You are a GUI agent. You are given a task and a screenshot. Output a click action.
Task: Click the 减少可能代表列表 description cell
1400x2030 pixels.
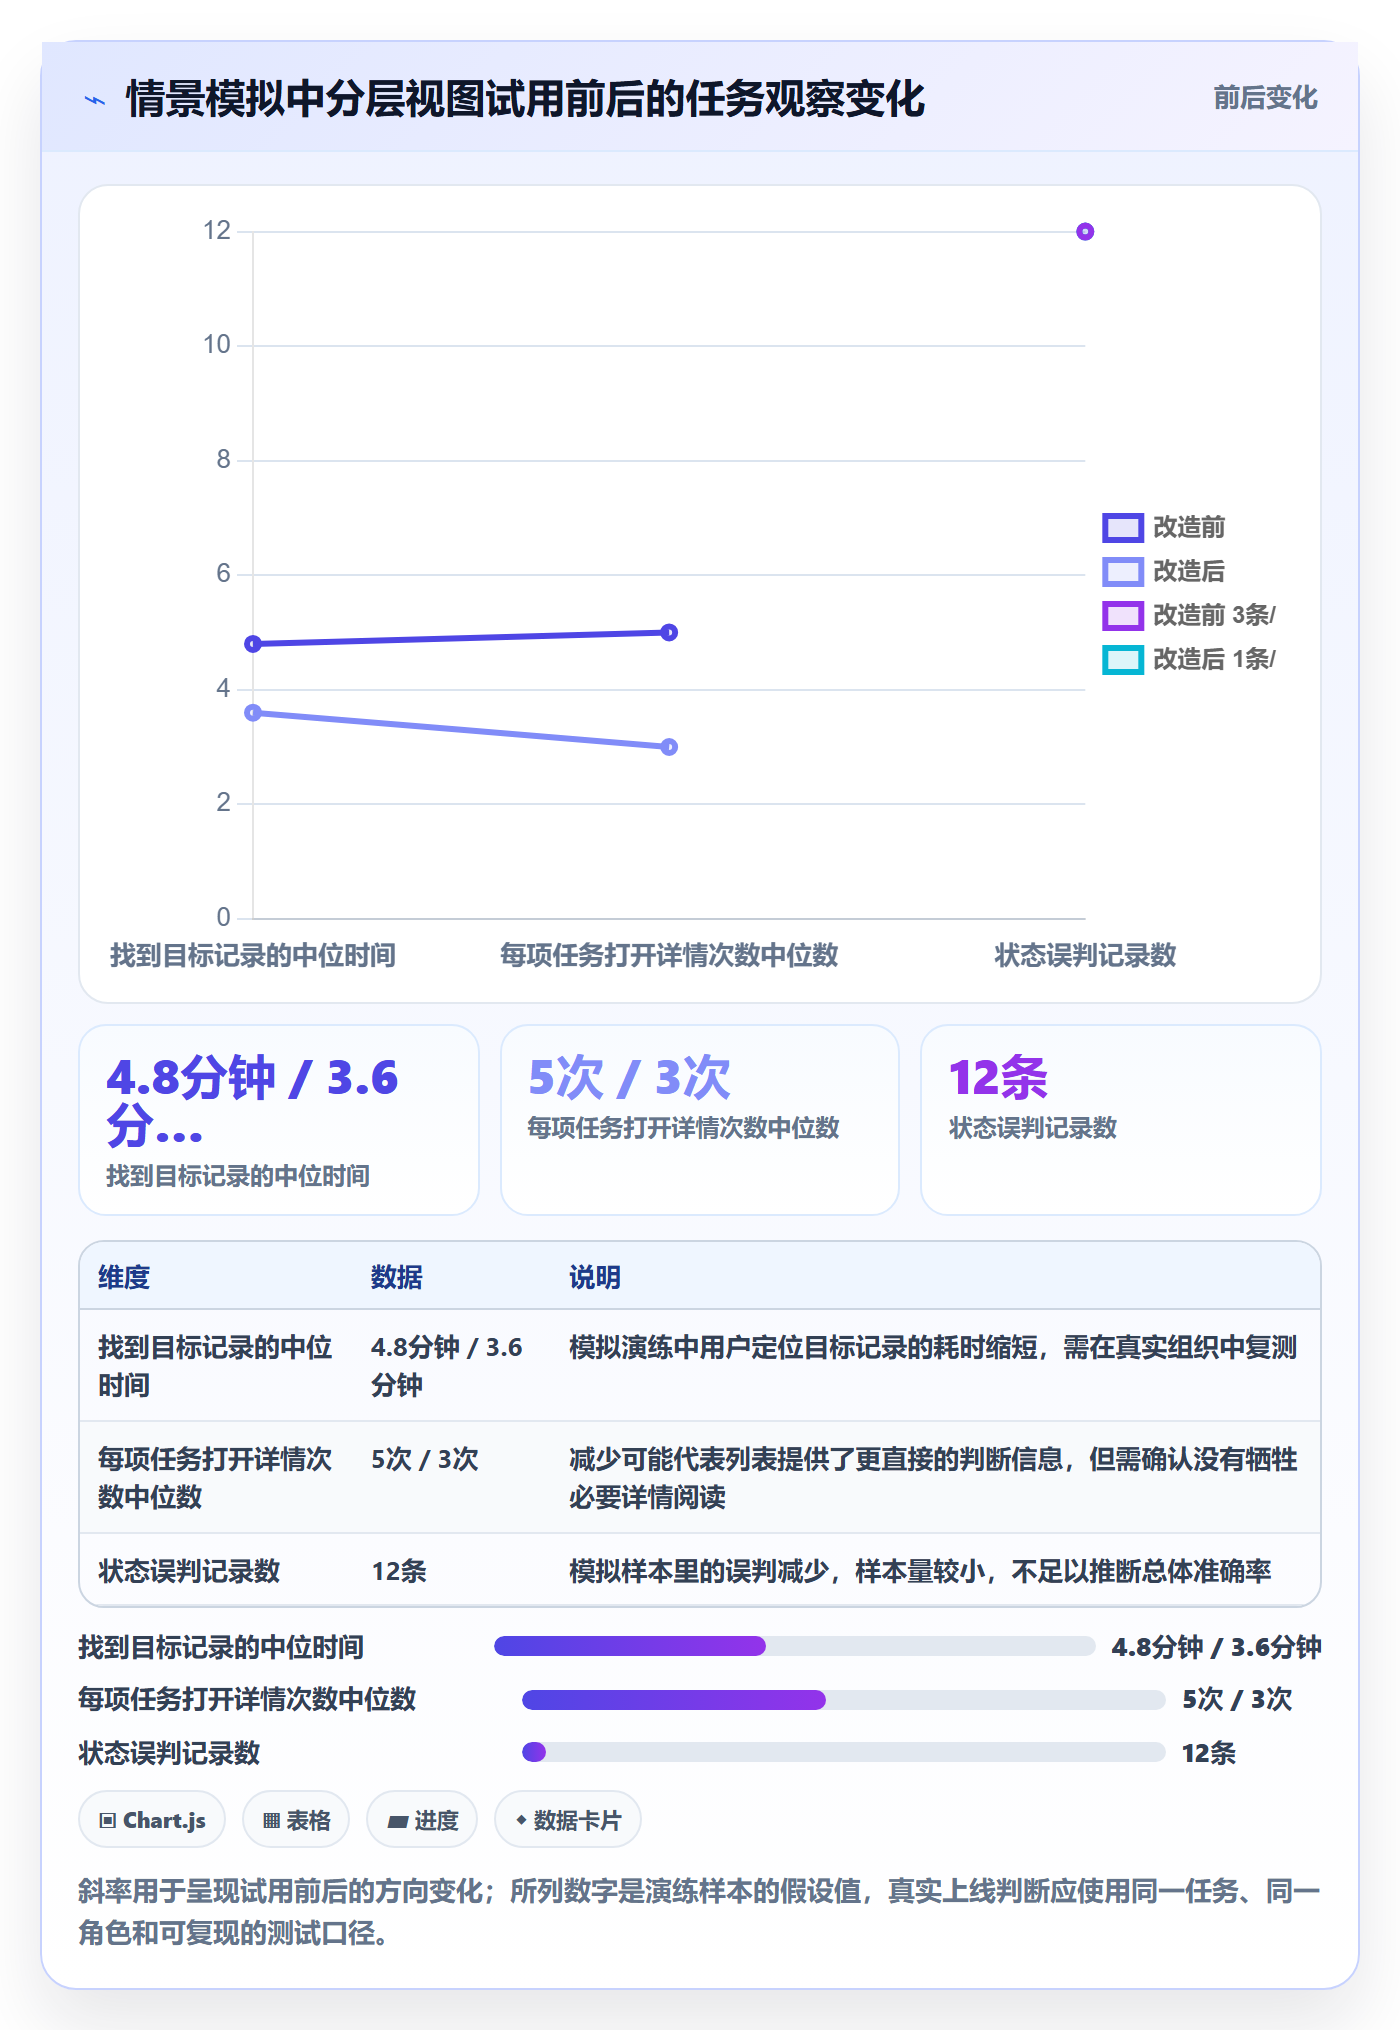coord(933,1478)
